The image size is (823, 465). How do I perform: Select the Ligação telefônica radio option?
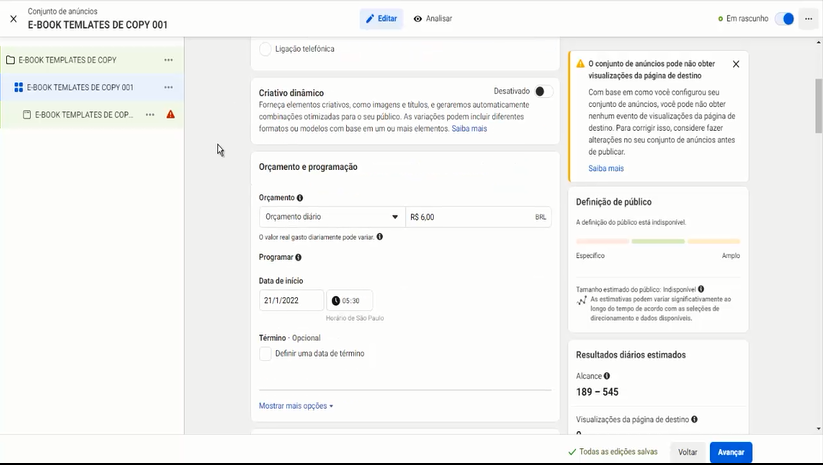coord(265,49)
